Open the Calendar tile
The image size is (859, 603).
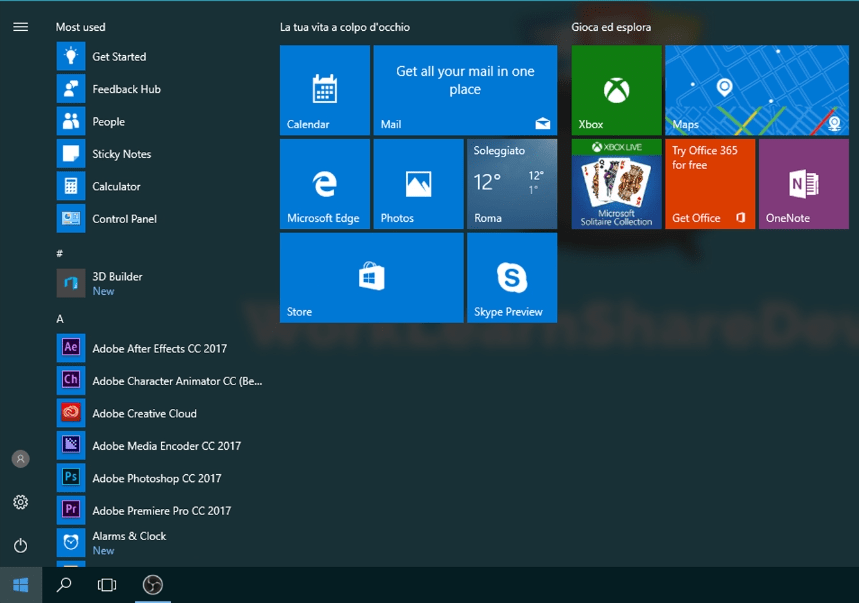[x=325, y=90]
